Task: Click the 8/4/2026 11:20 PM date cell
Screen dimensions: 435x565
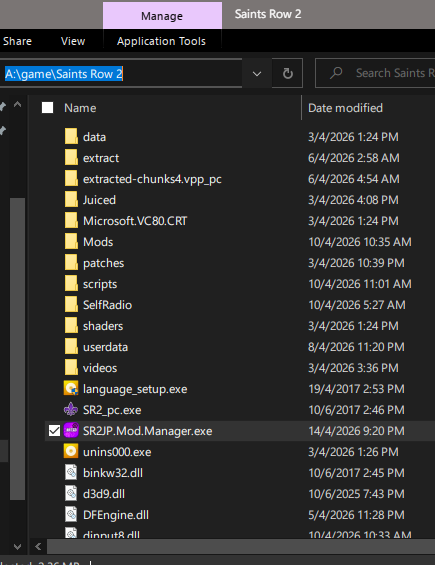Action: tap(356, 347)
